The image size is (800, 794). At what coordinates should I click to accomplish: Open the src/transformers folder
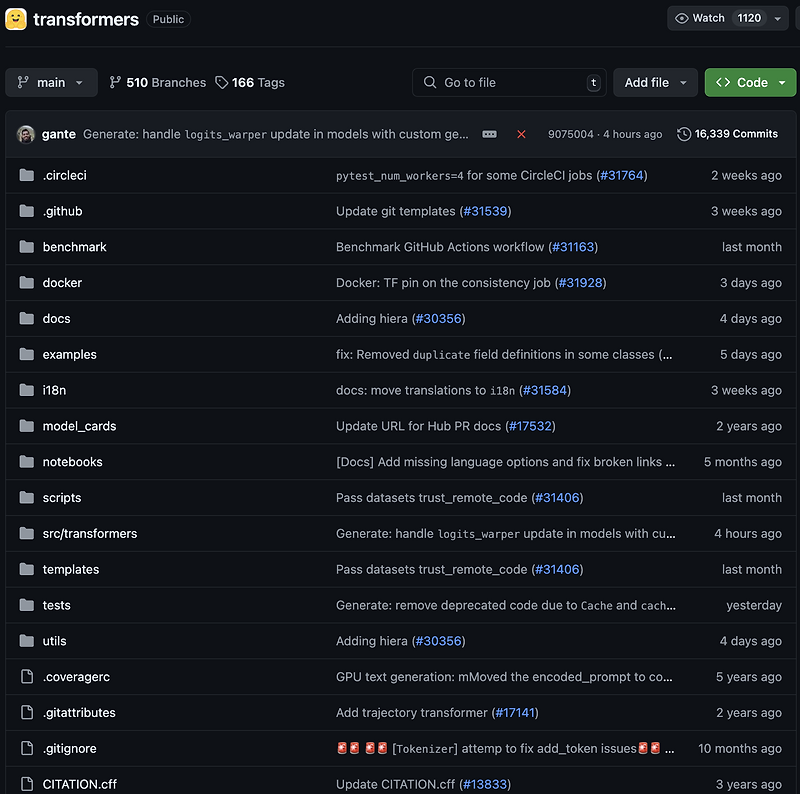[x=90, y=533]
